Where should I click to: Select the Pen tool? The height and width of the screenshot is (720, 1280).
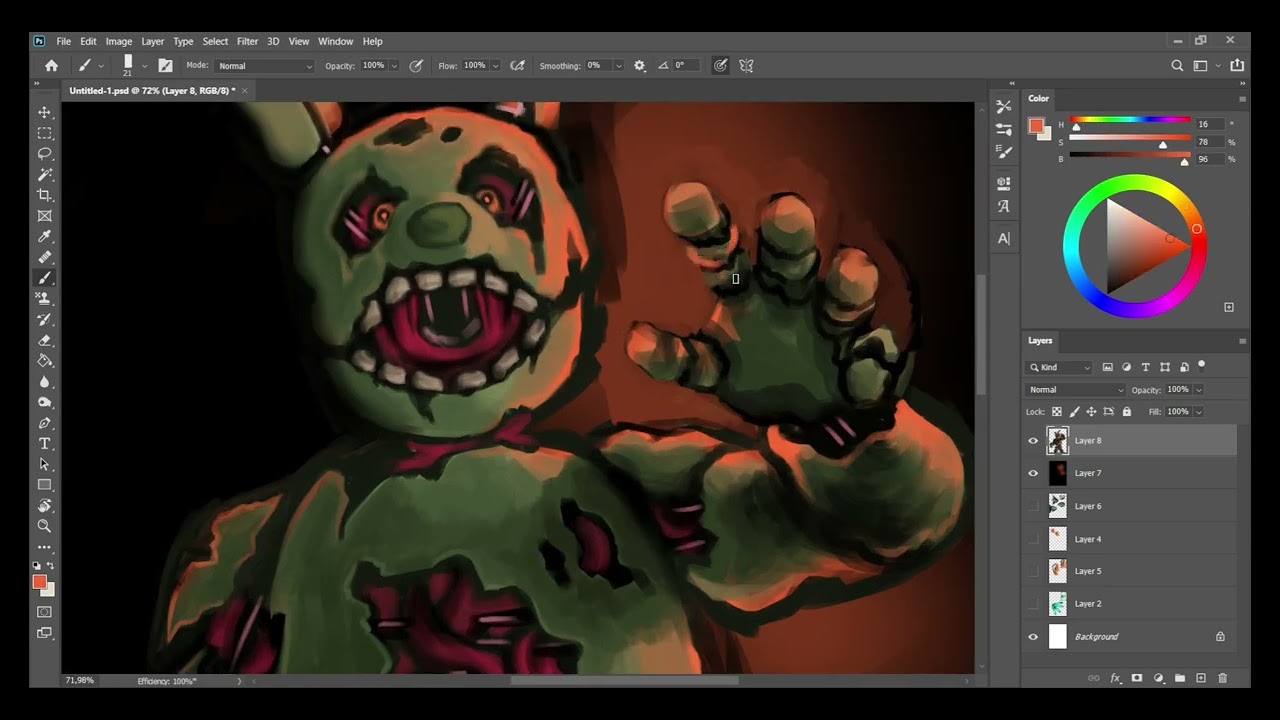[x=45, y=423]
